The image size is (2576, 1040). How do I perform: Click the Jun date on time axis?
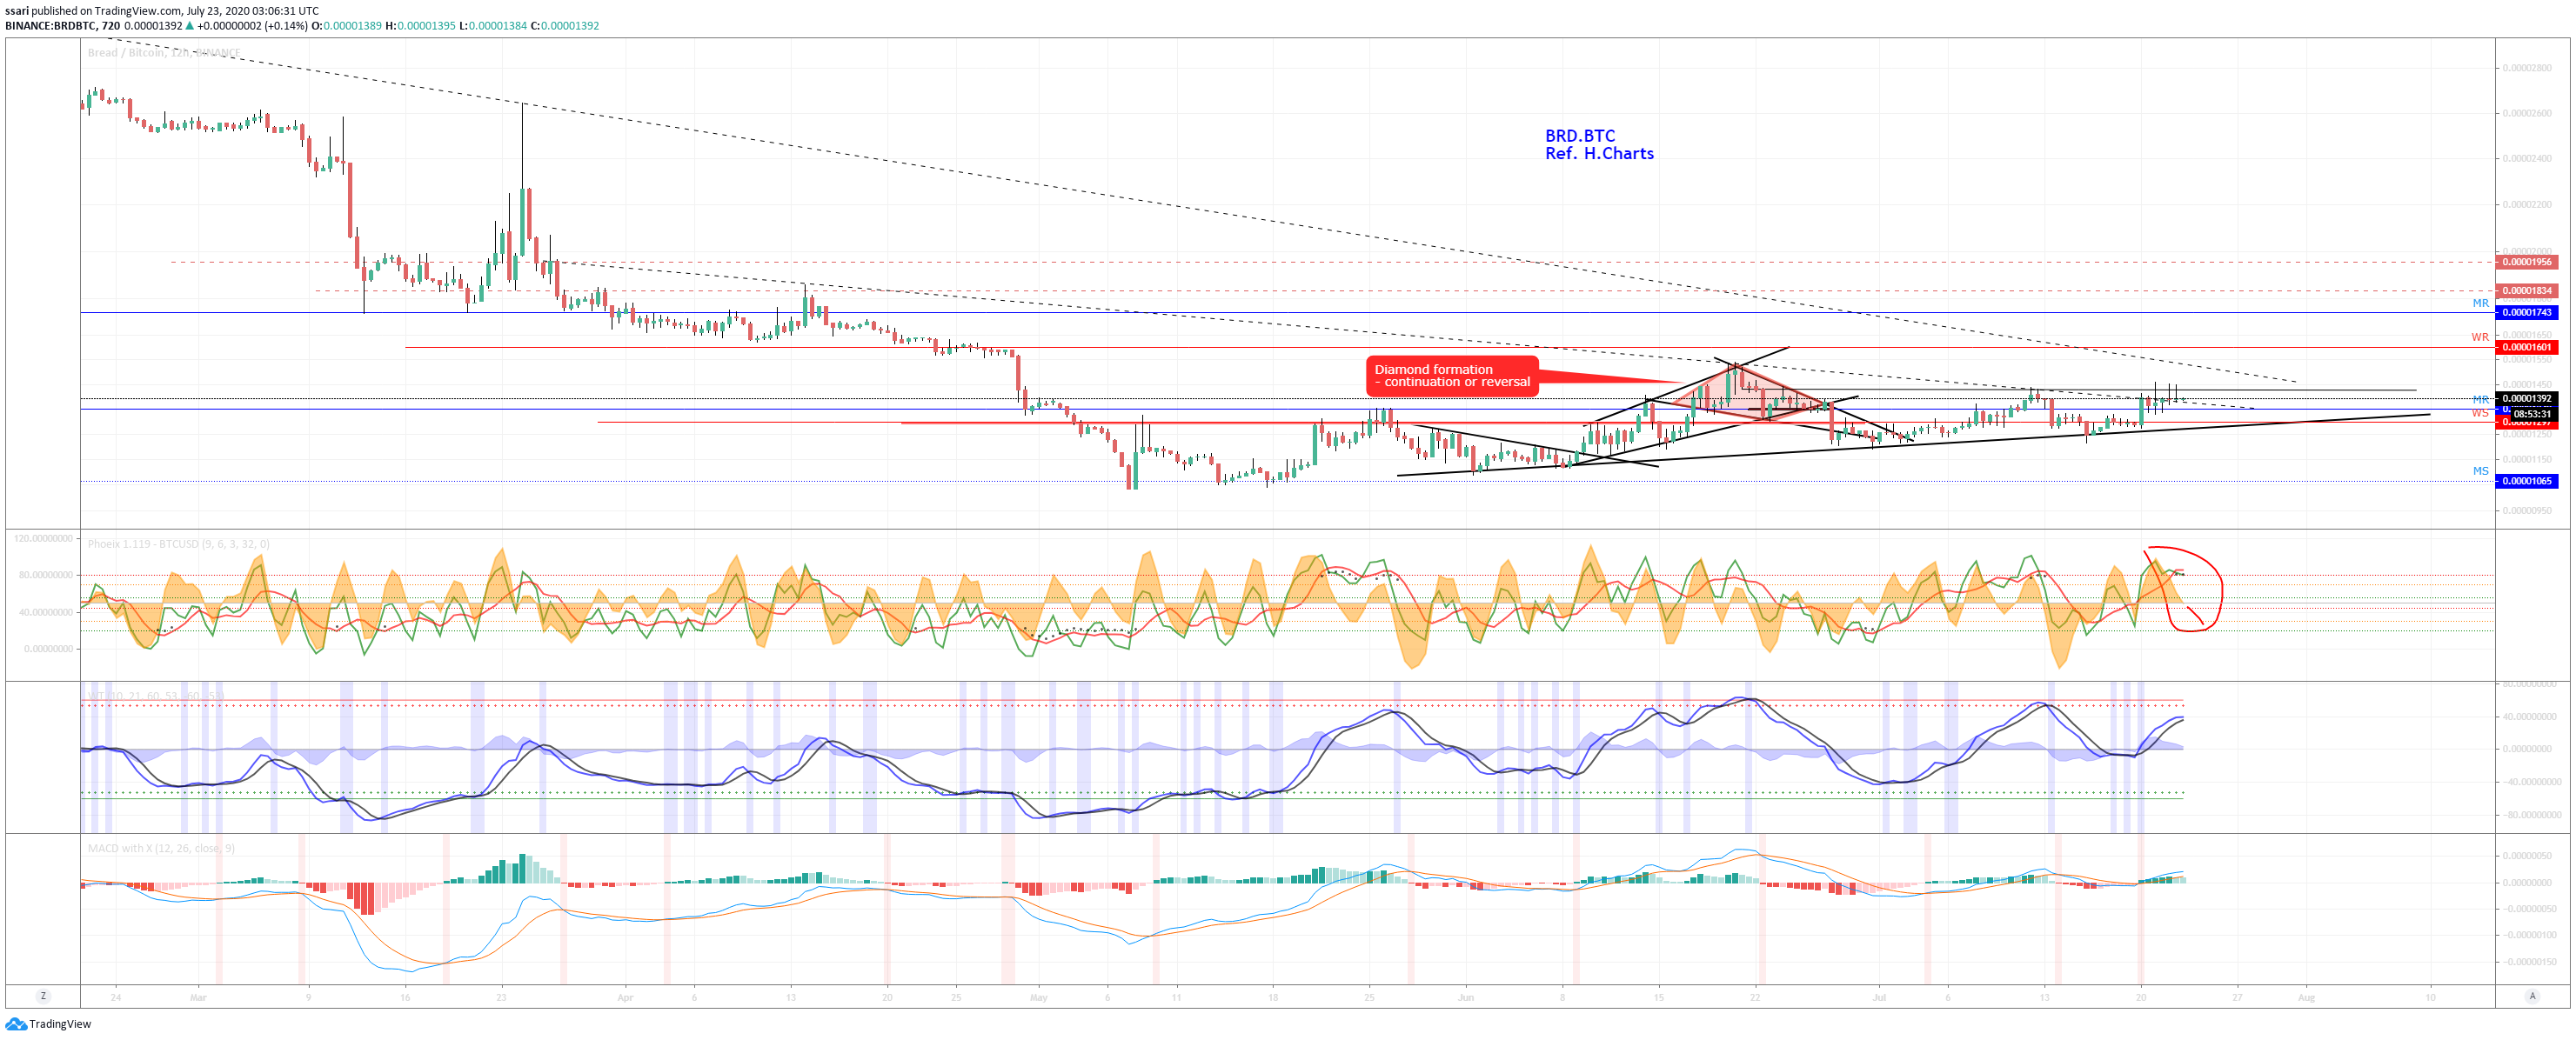[1466, 997]
